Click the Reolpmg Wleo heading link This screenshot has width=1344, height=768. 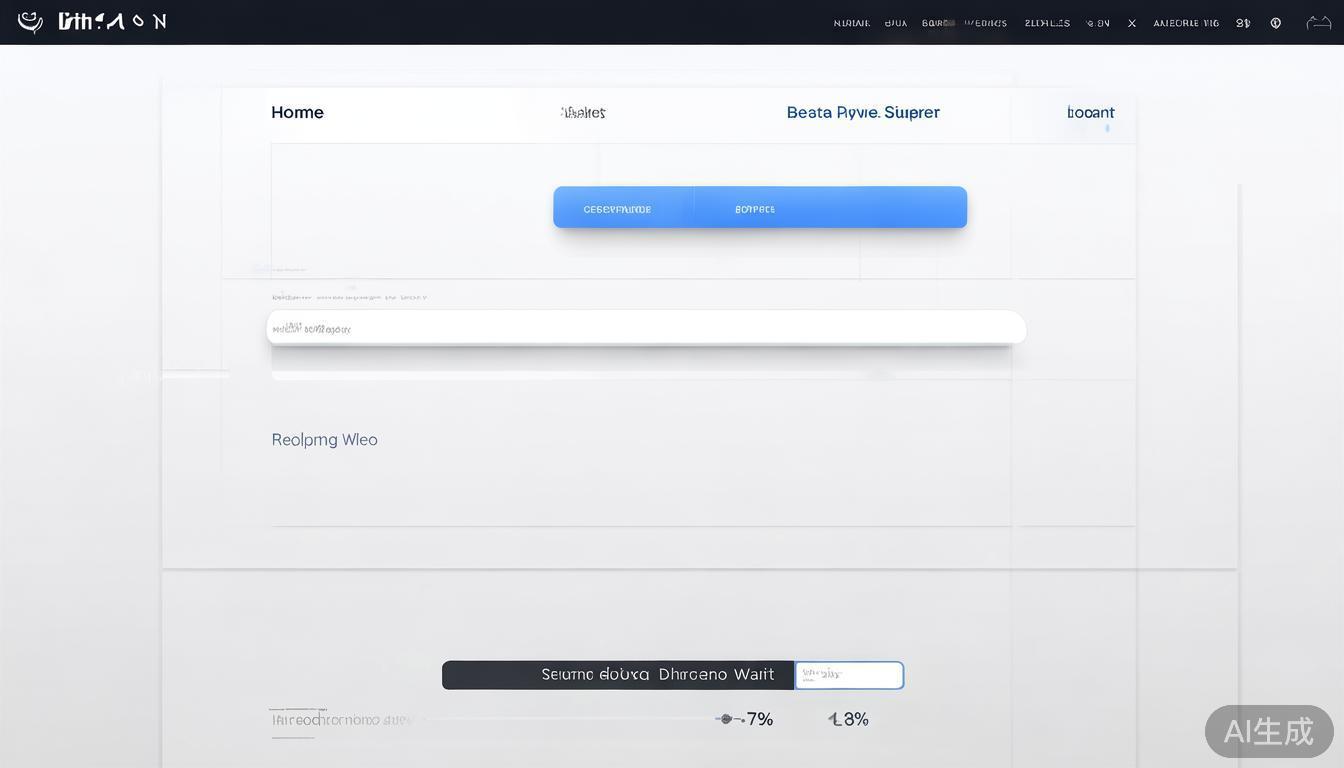pos(324,439)
